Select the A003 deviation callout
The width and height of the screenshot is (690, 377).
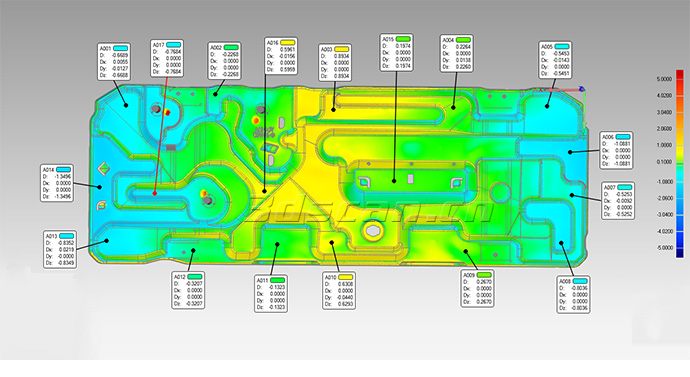pos(335,62)
